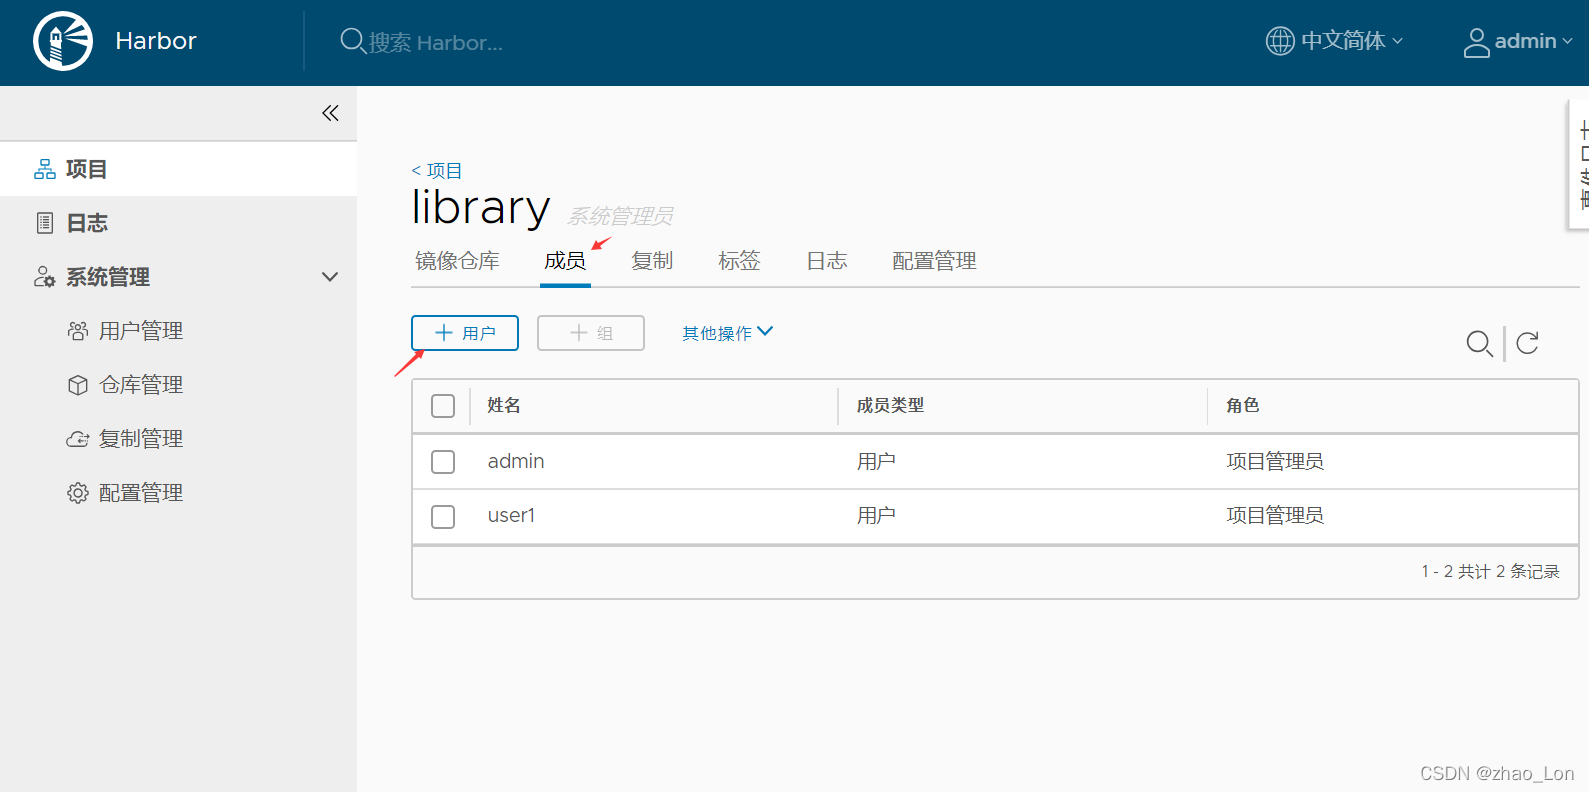Click the library project title
1589x792 pixels.
click(481, 208)
